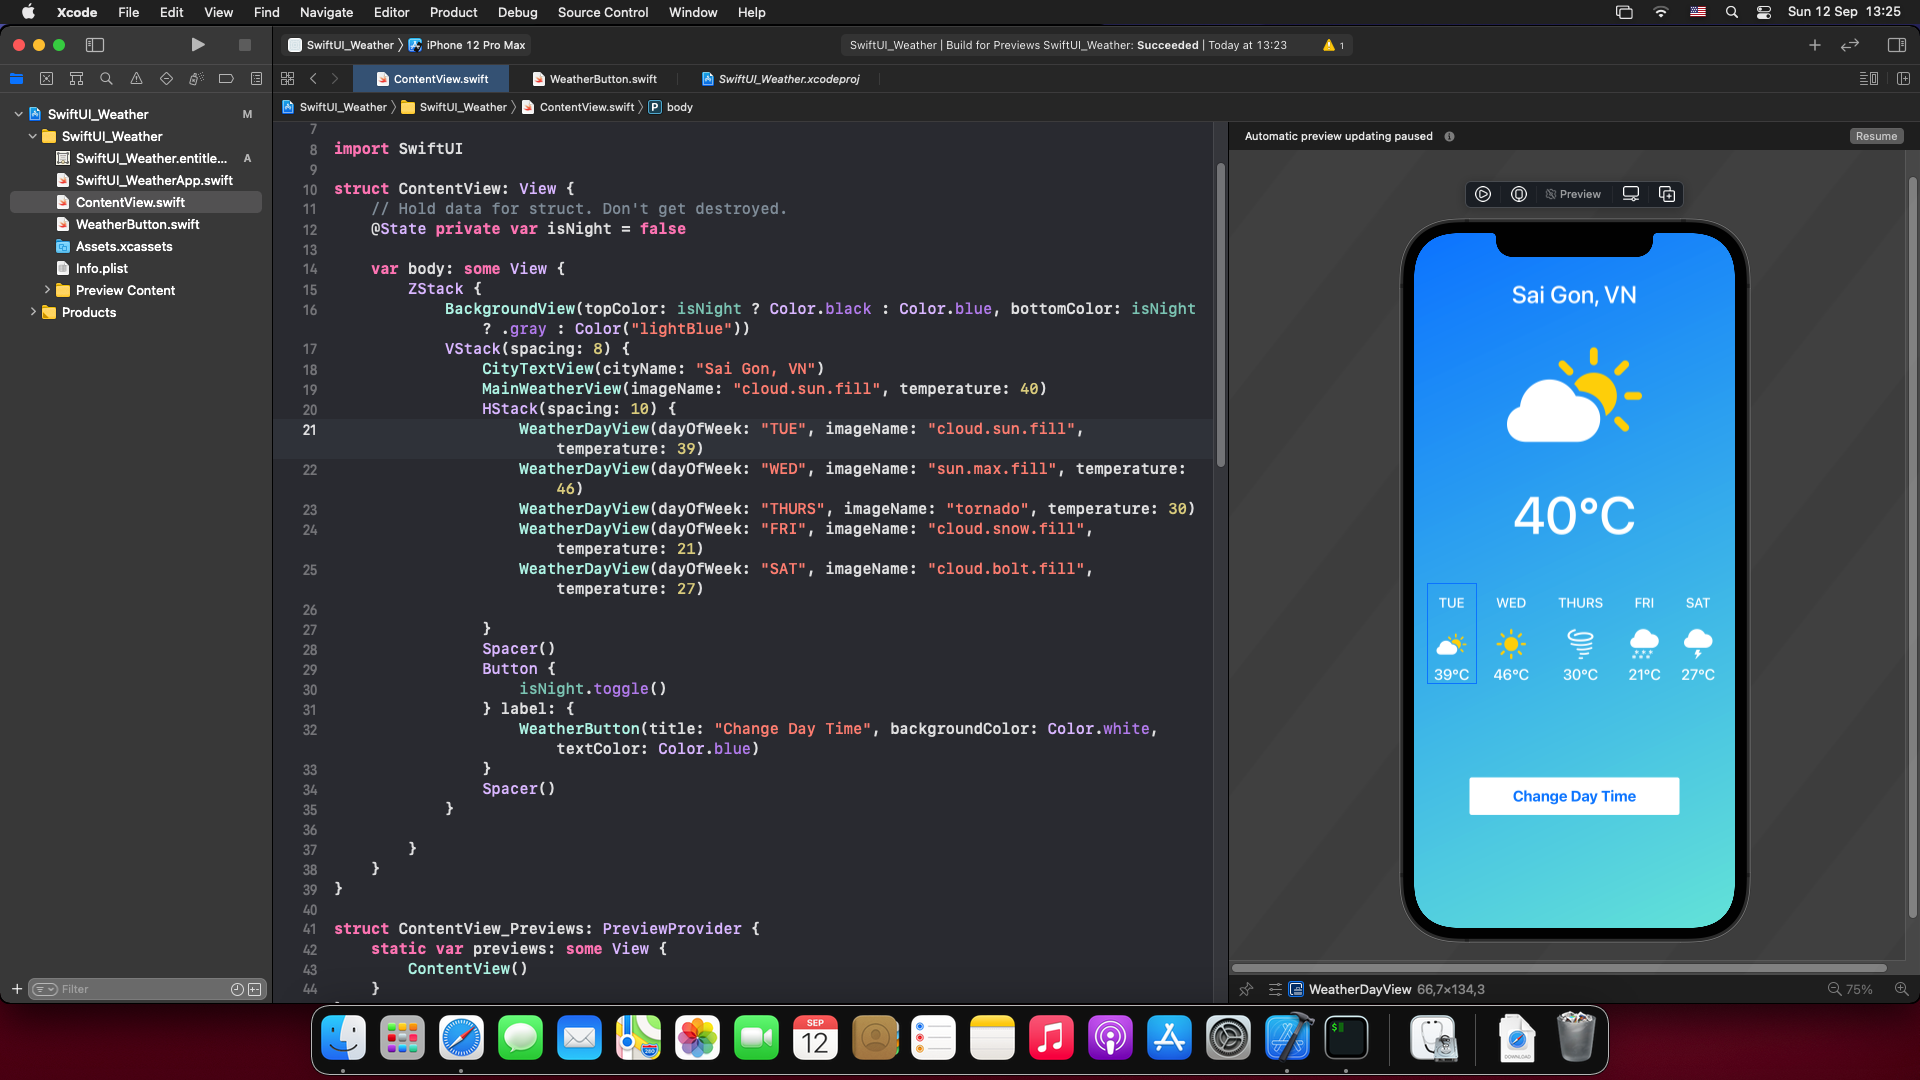Click Resume to restart canvas preview

tap(1875, 136)
